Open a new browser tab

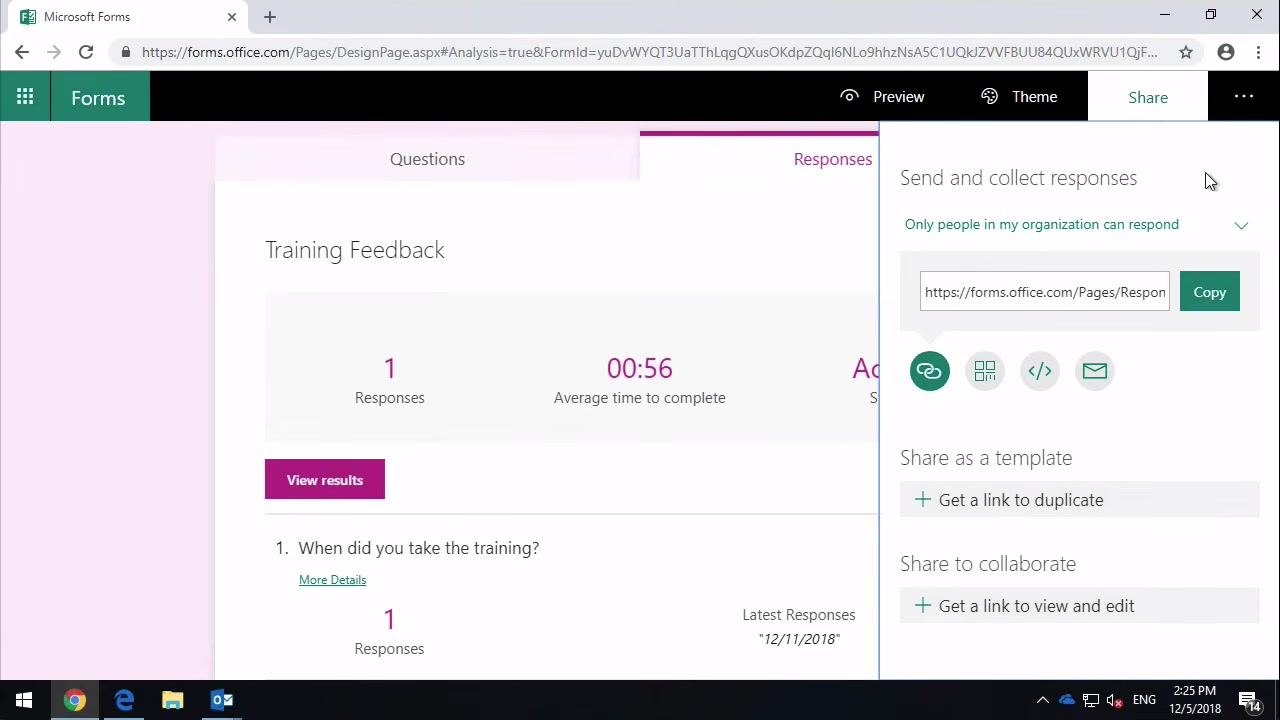pos(270,17)
